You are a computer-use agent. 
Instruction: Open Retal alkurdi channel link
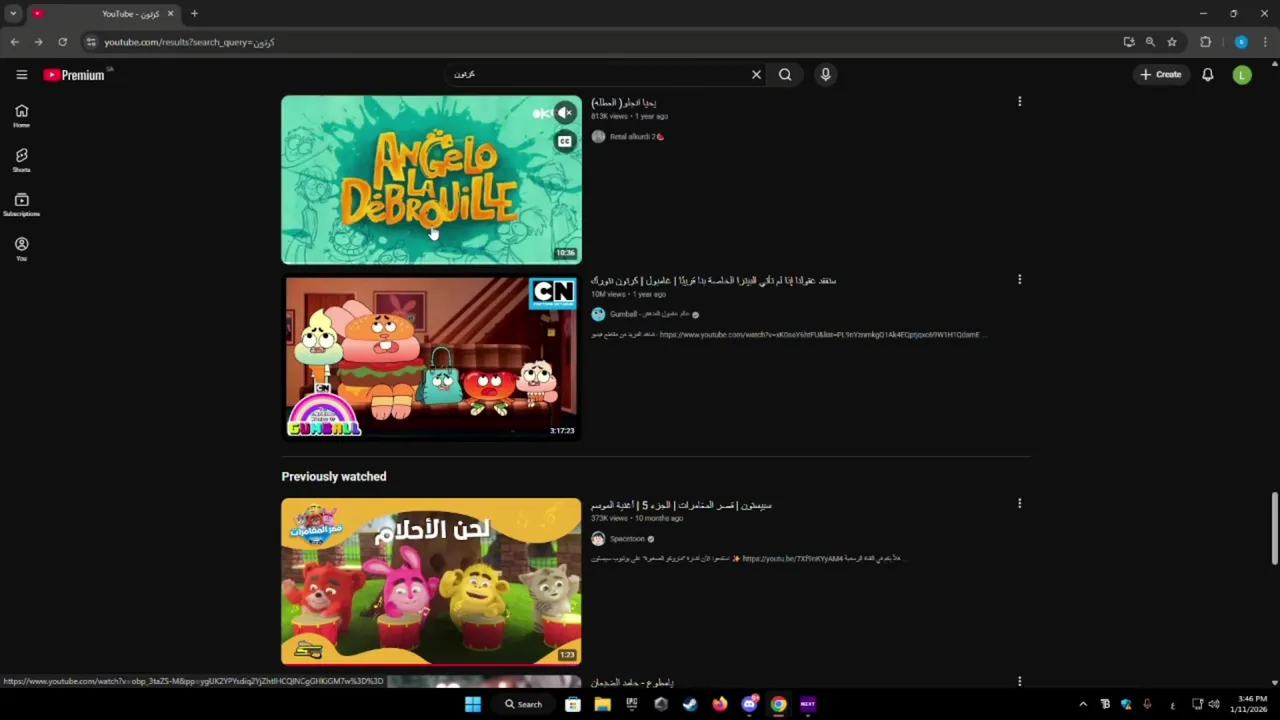tap(637, 137)
